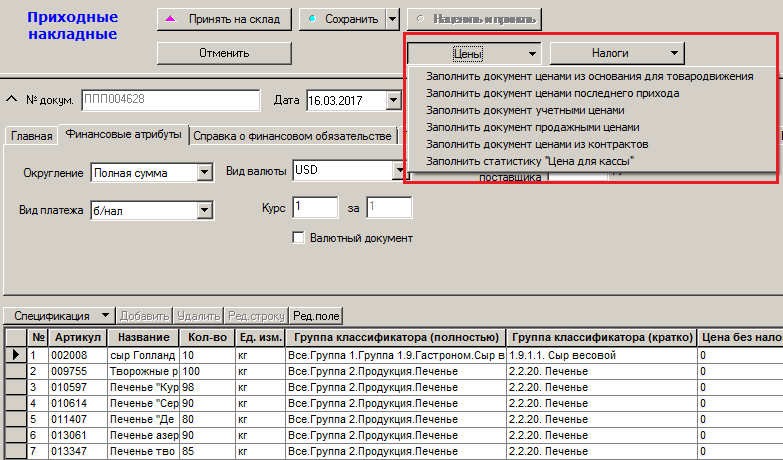Click the 'Группа классификатора (кратко)' column header
Image resolution: width=783 pixels, height=460 pixels.
pos(602,338)
